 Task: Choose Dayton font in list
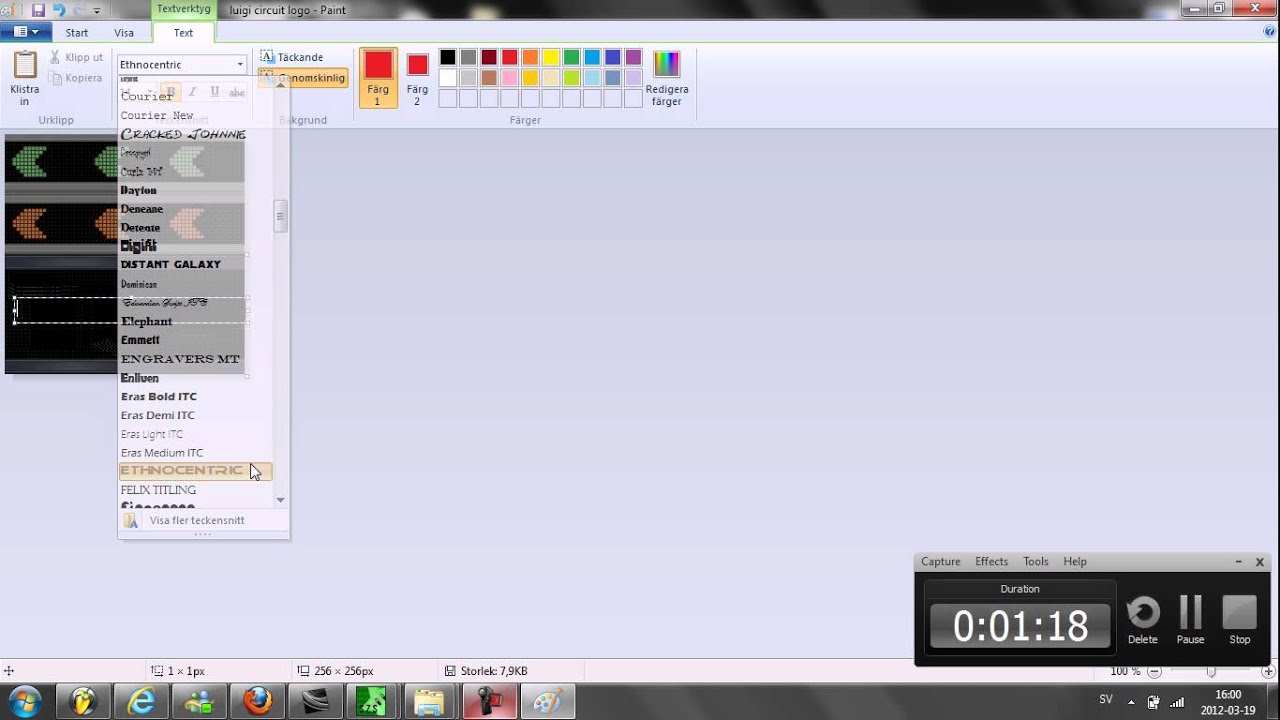[x=139, y=190]
